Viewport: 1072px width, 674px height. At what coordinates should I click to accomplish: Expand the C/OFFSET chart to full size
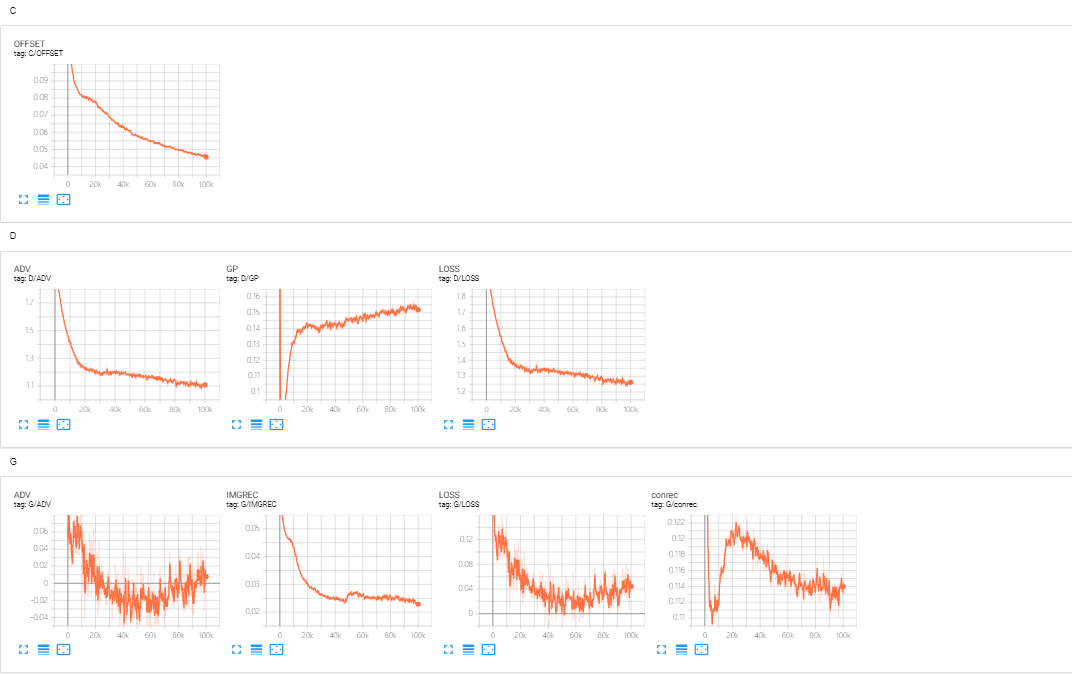coord(23,200)
